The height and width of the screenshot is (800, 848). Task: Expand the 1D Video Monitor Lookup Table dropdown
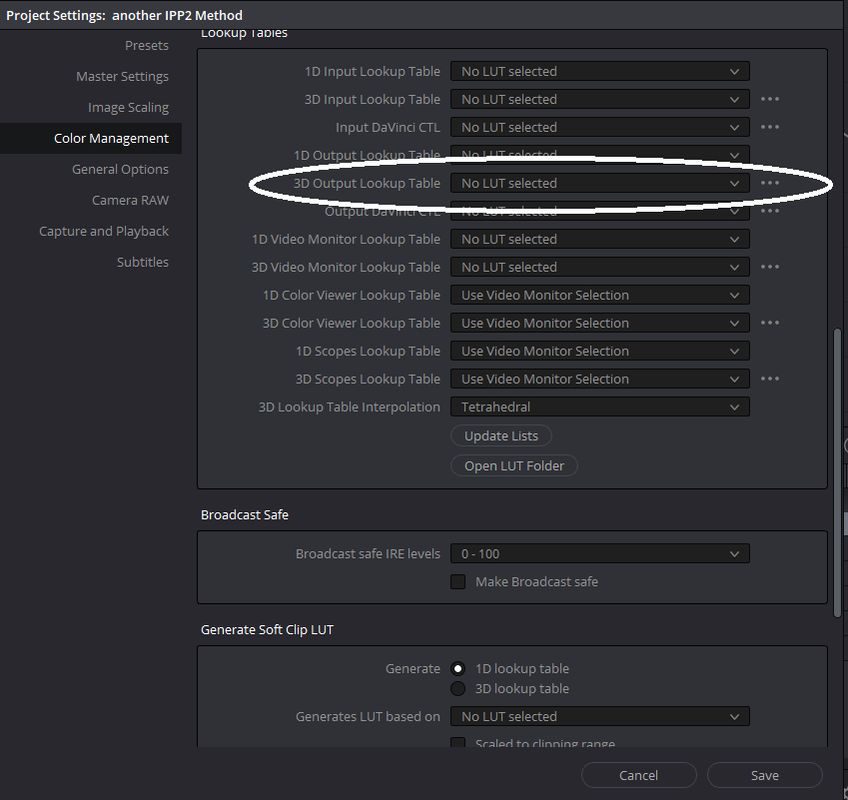click(600, 239)
